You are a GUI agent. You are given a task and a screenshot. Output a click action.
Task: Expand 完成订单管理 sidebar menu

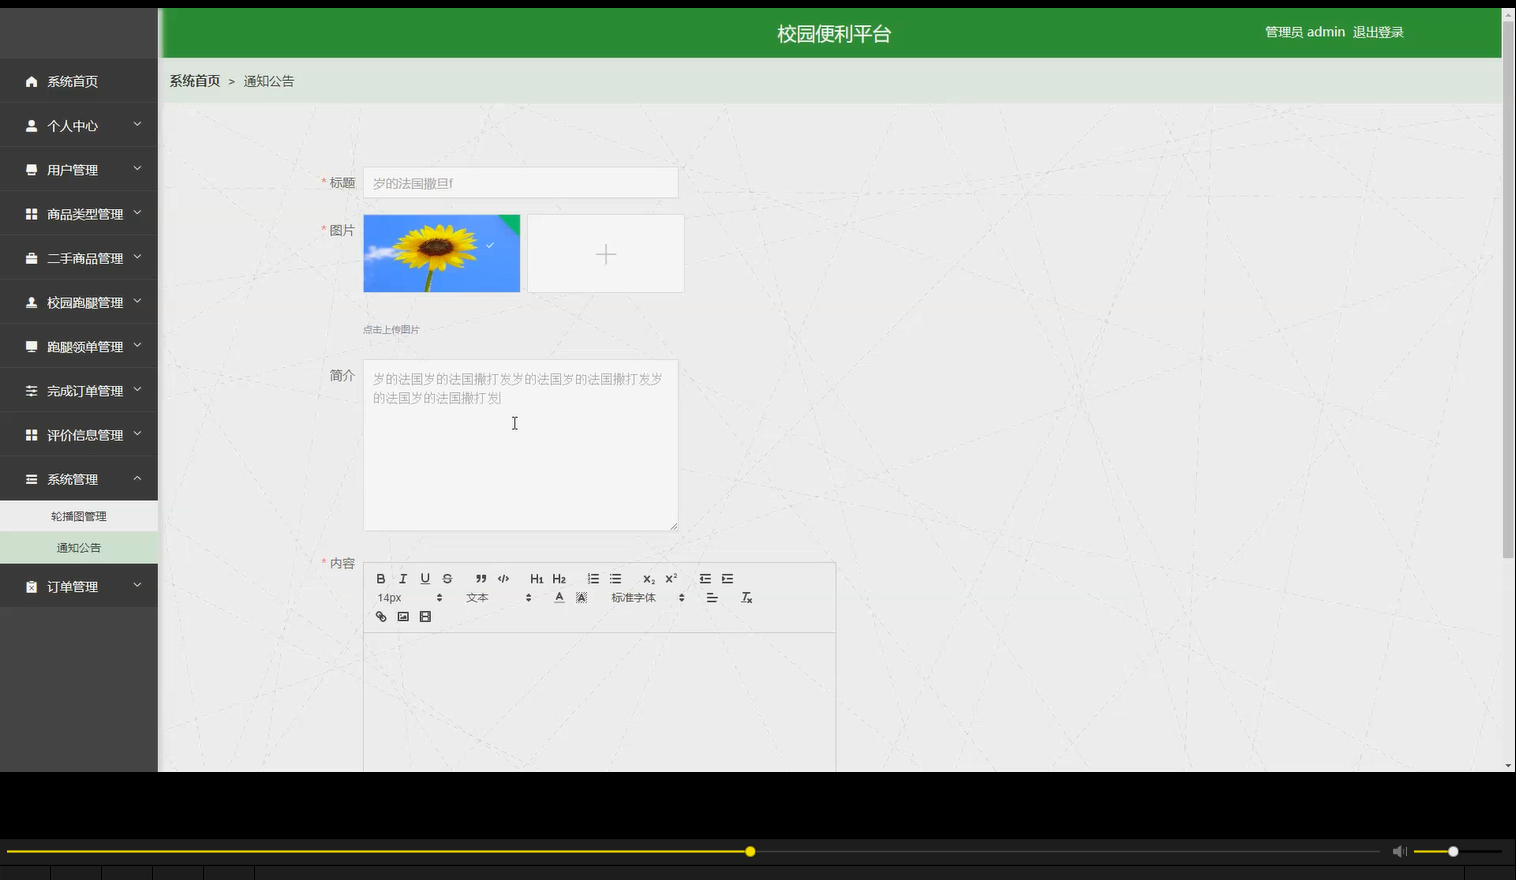click(x=79, y=390)
